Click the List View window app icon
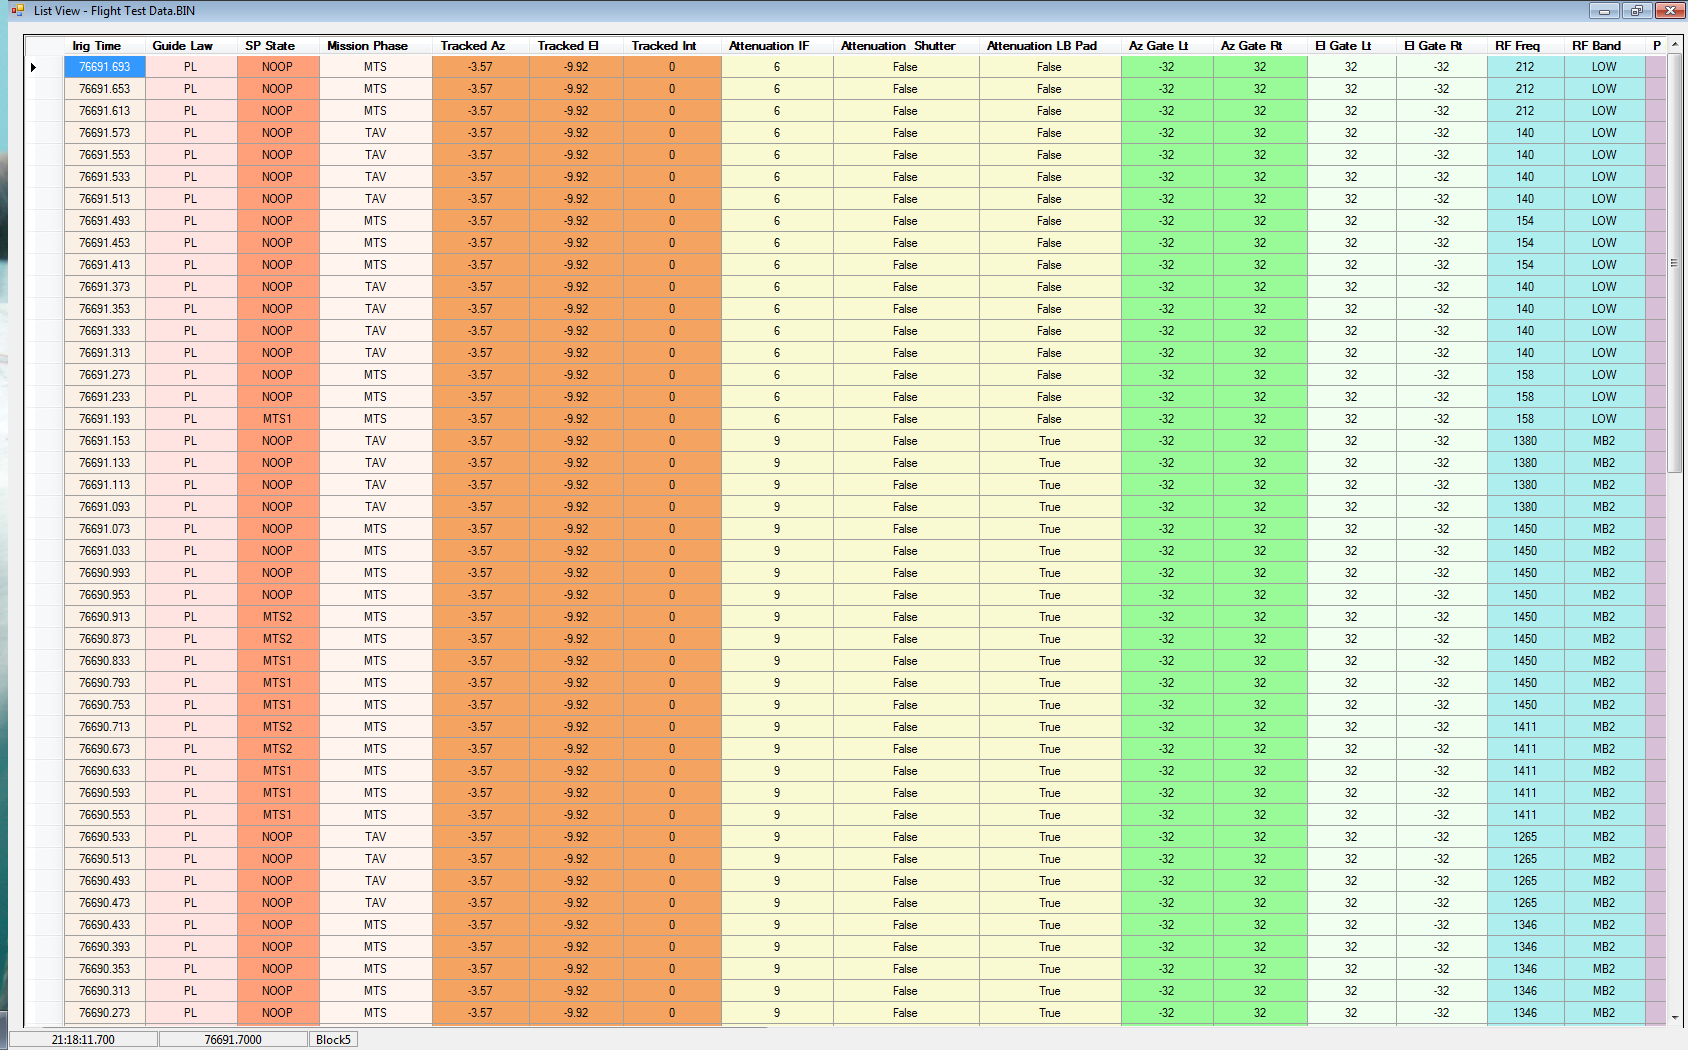Viewport: 1688px width, 1050px height. pos(17,10)
